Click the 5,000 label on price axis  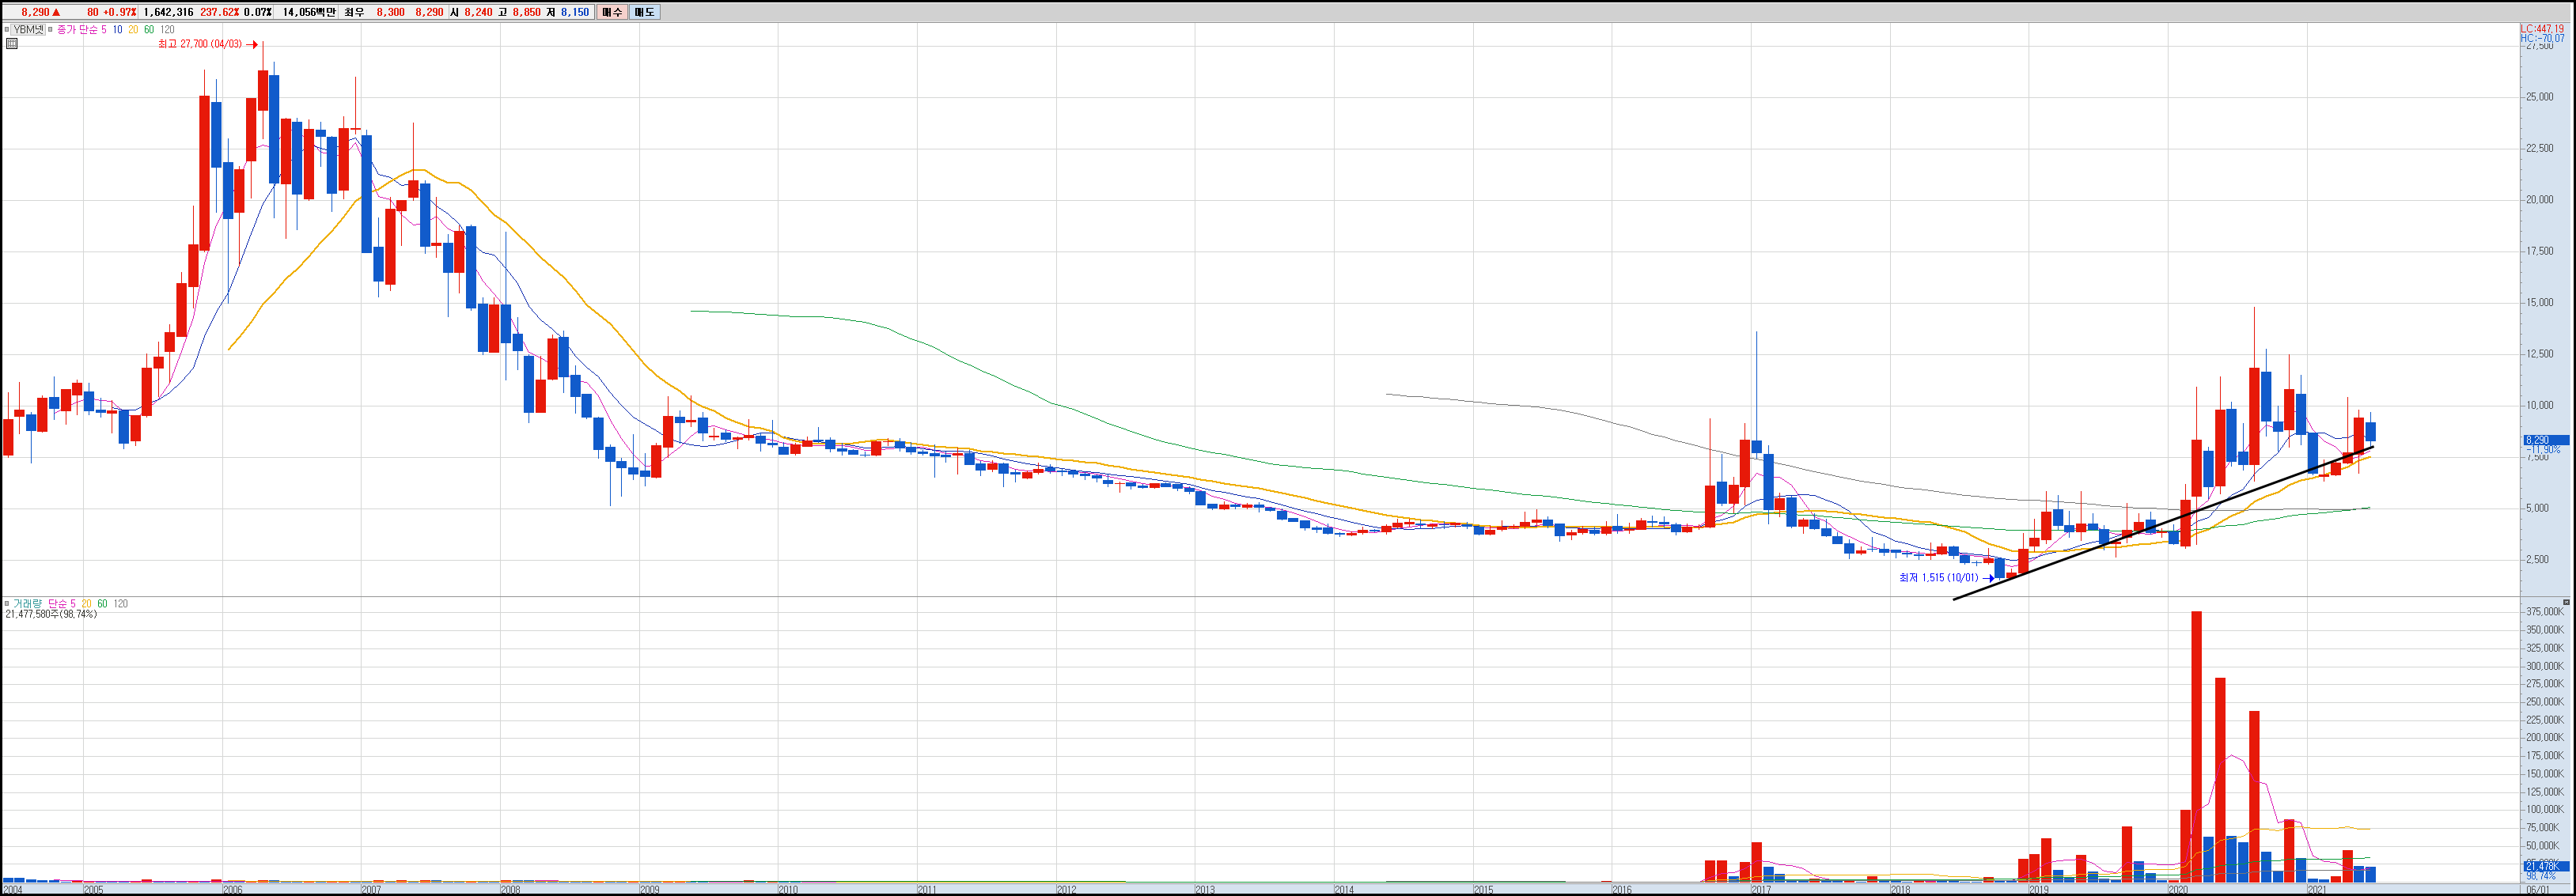(x=2537, y=508)
